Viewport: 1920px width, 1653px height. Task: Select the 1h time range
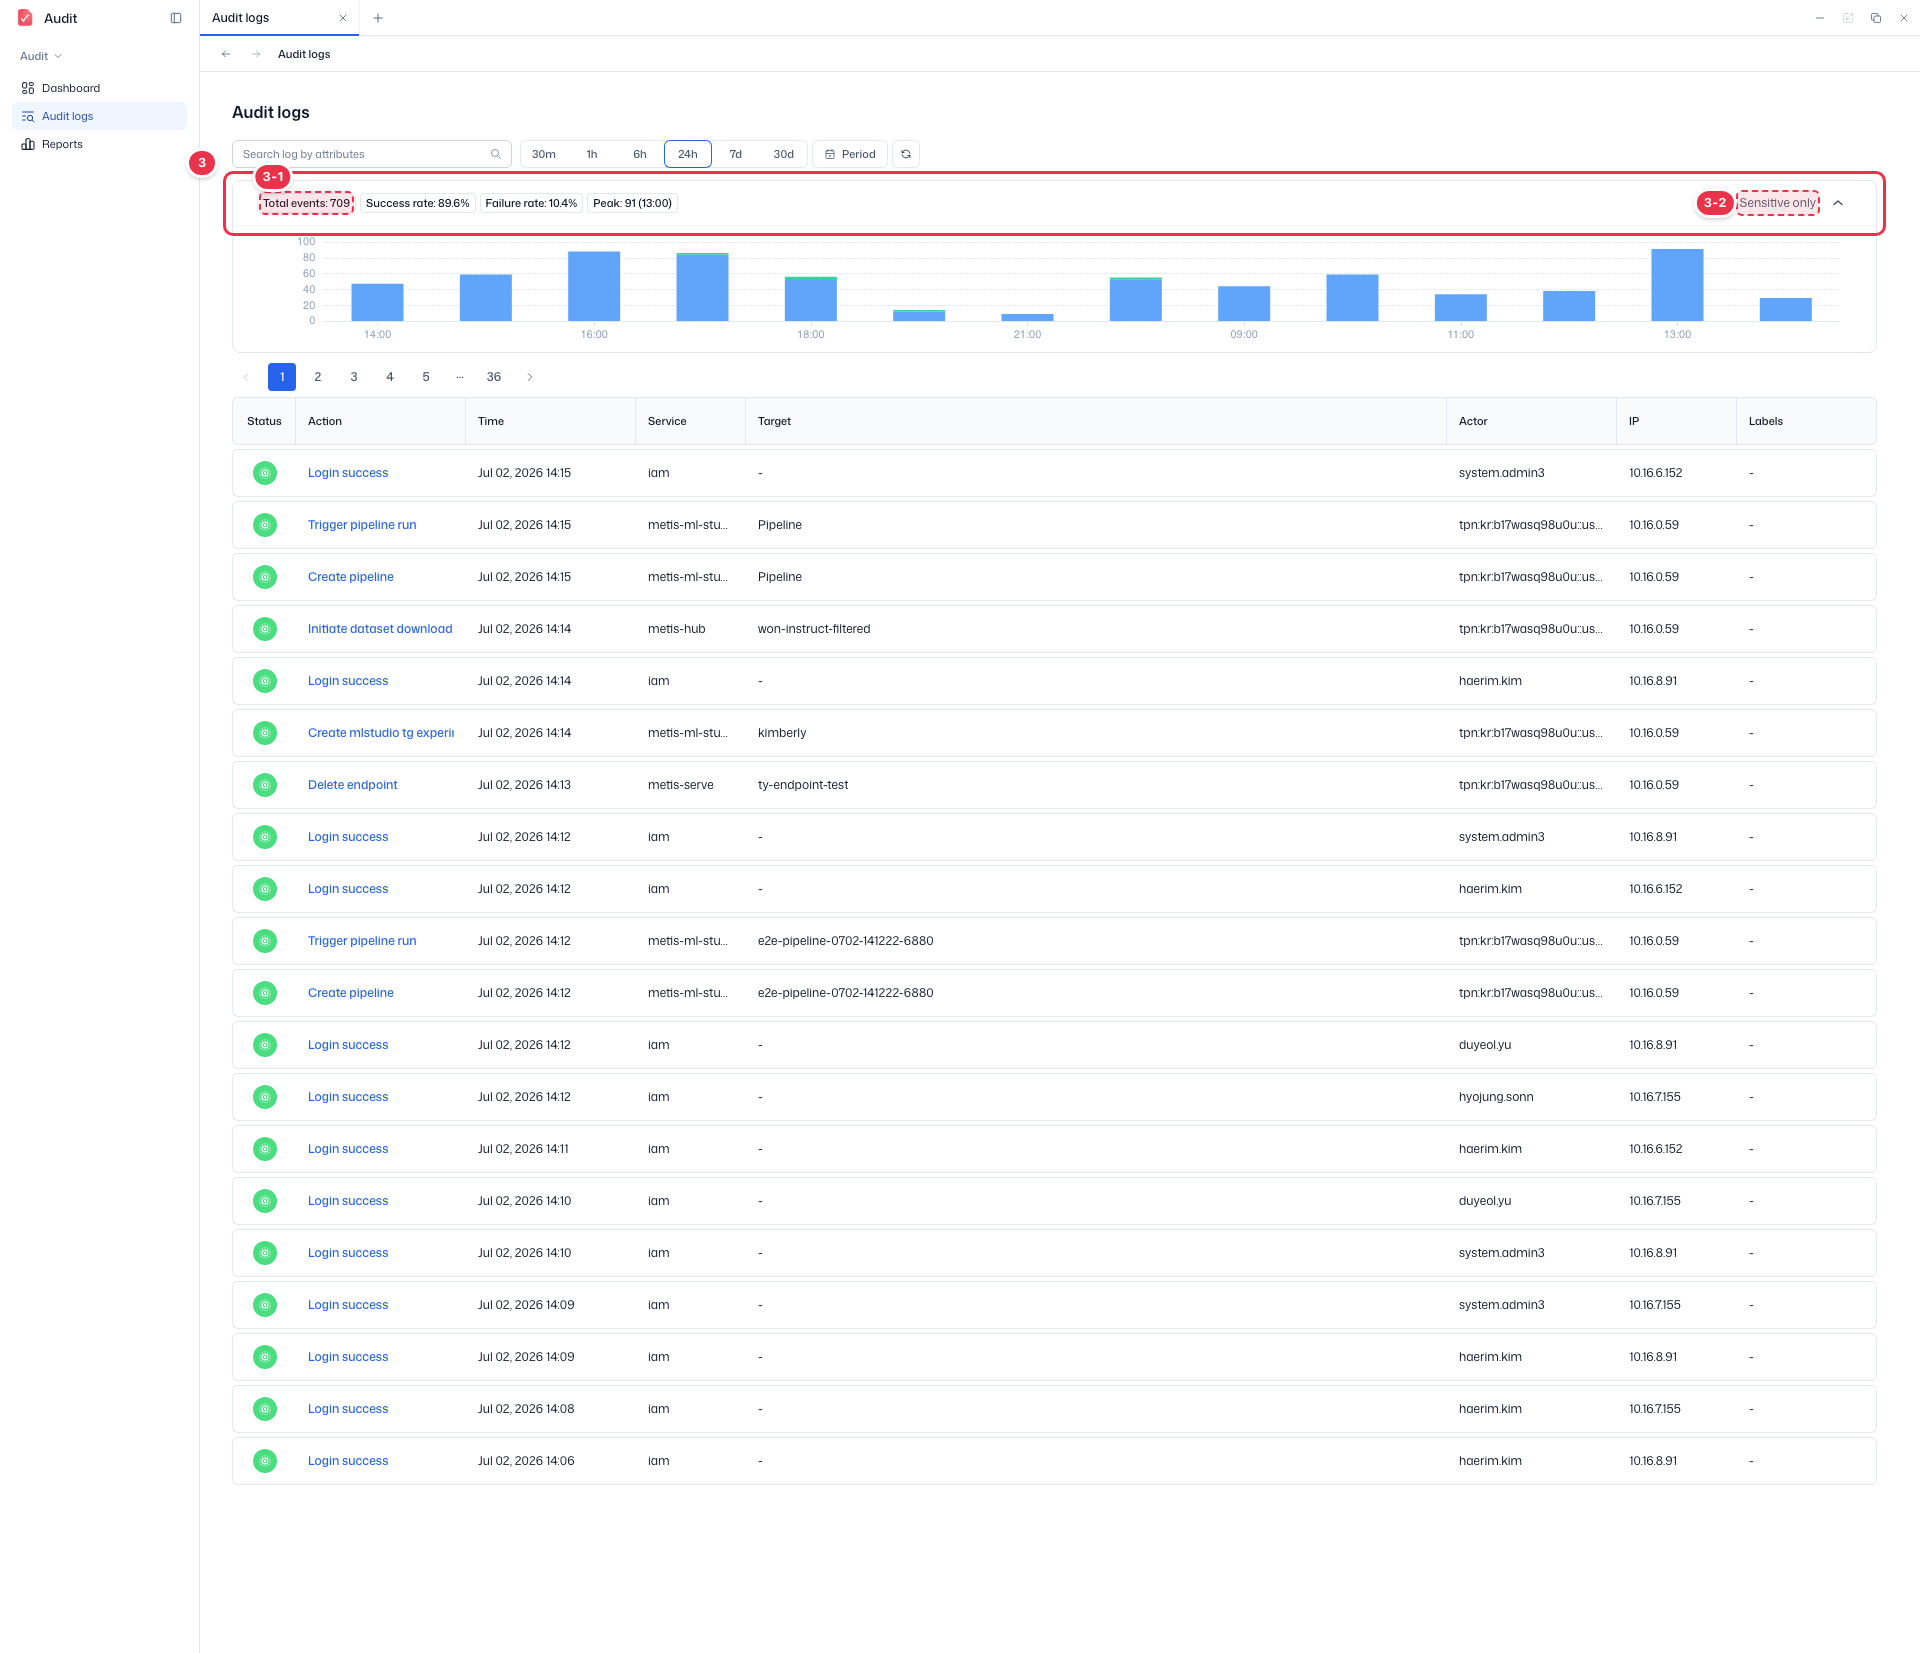(592, 154)
